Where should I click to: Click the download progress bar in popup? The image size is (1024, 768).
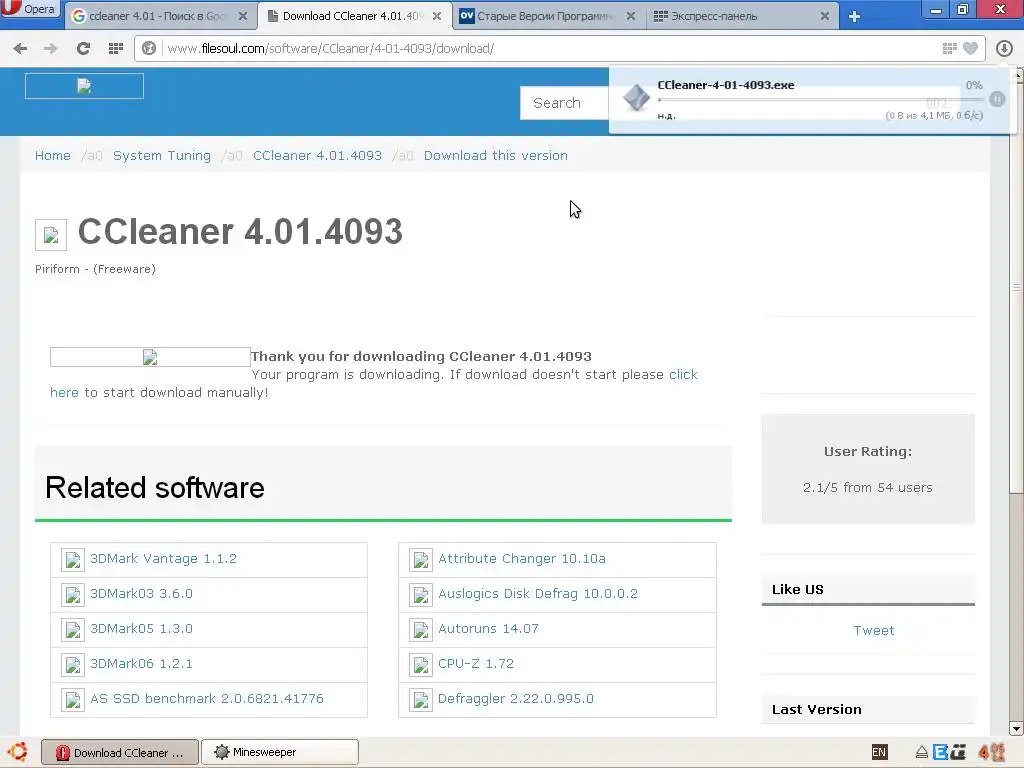click(x=821, y=100)
